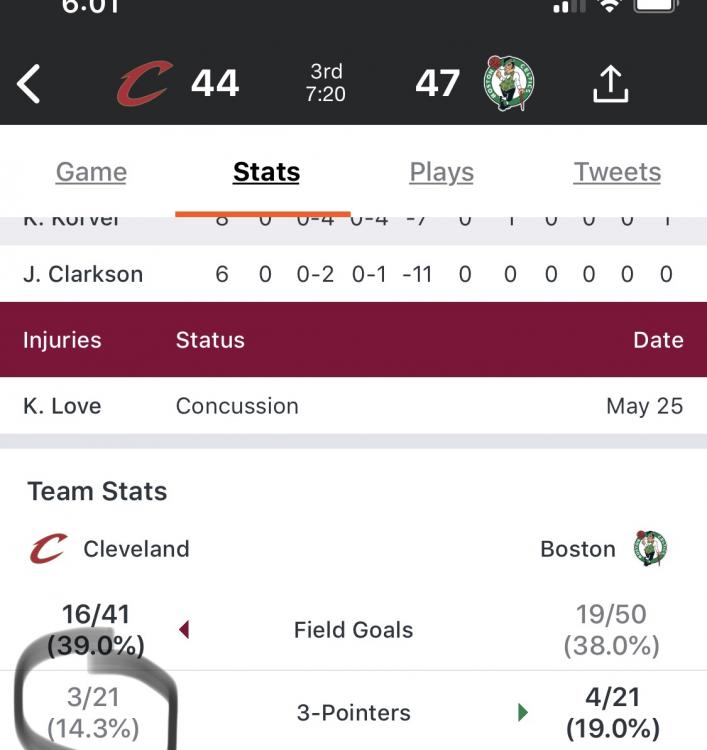Viewport: 707px width, 750px height.
Task: Tap the 3rd quarter 7:20 game clock
Action: (326, 83)
